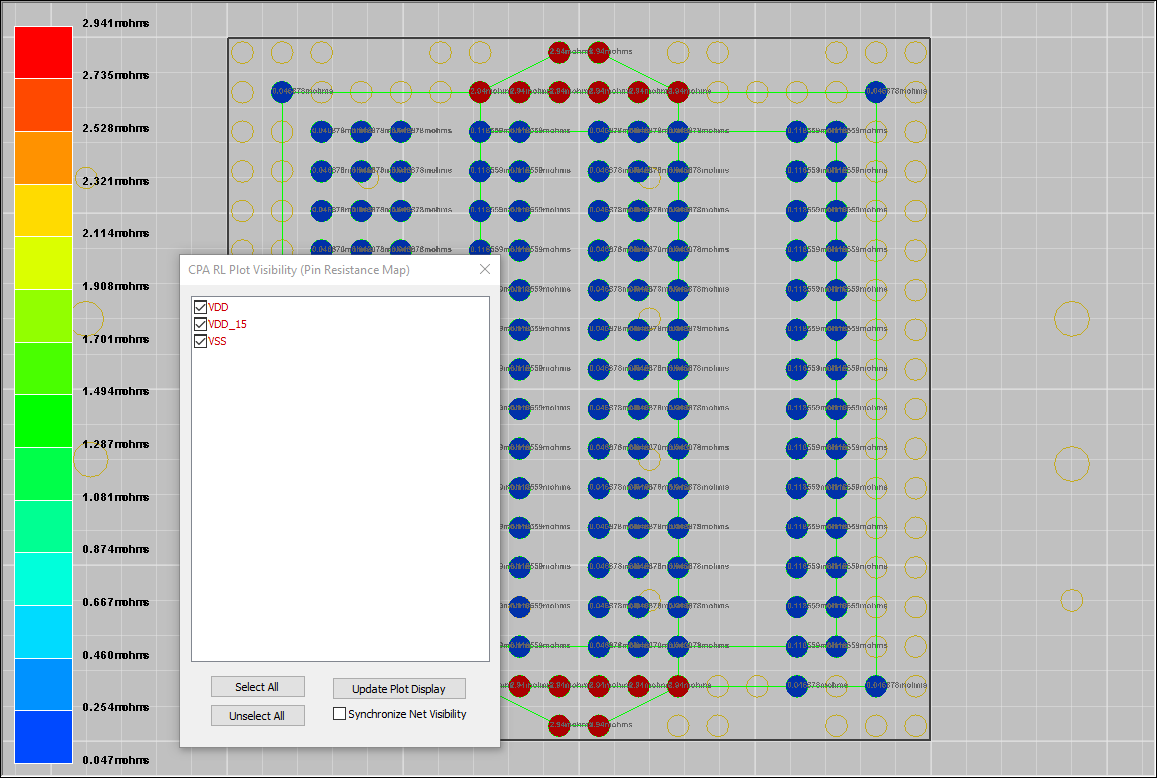Click the red swatch at legend top
Viewport: 1157px width, 778px height.
(x=43, y=52)
